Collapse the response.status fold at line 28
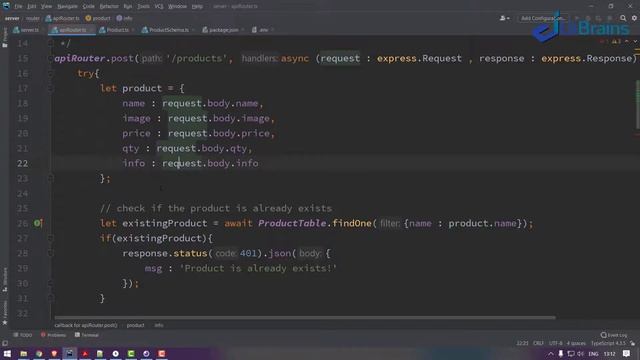Image resolution: width=640 pixels, height=360 pixels. click(x=51, y=253)
